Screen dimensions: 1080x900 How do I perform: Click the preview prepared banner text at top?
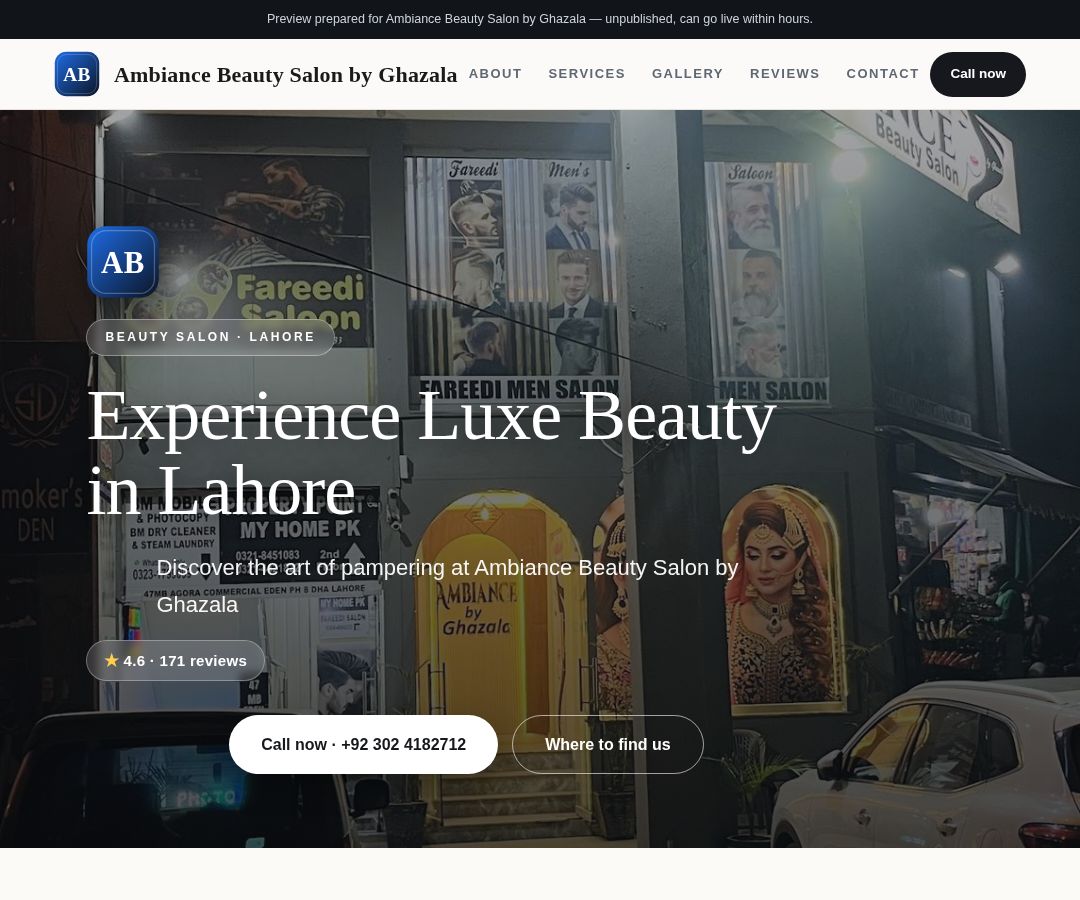click(x=540, y=19)
